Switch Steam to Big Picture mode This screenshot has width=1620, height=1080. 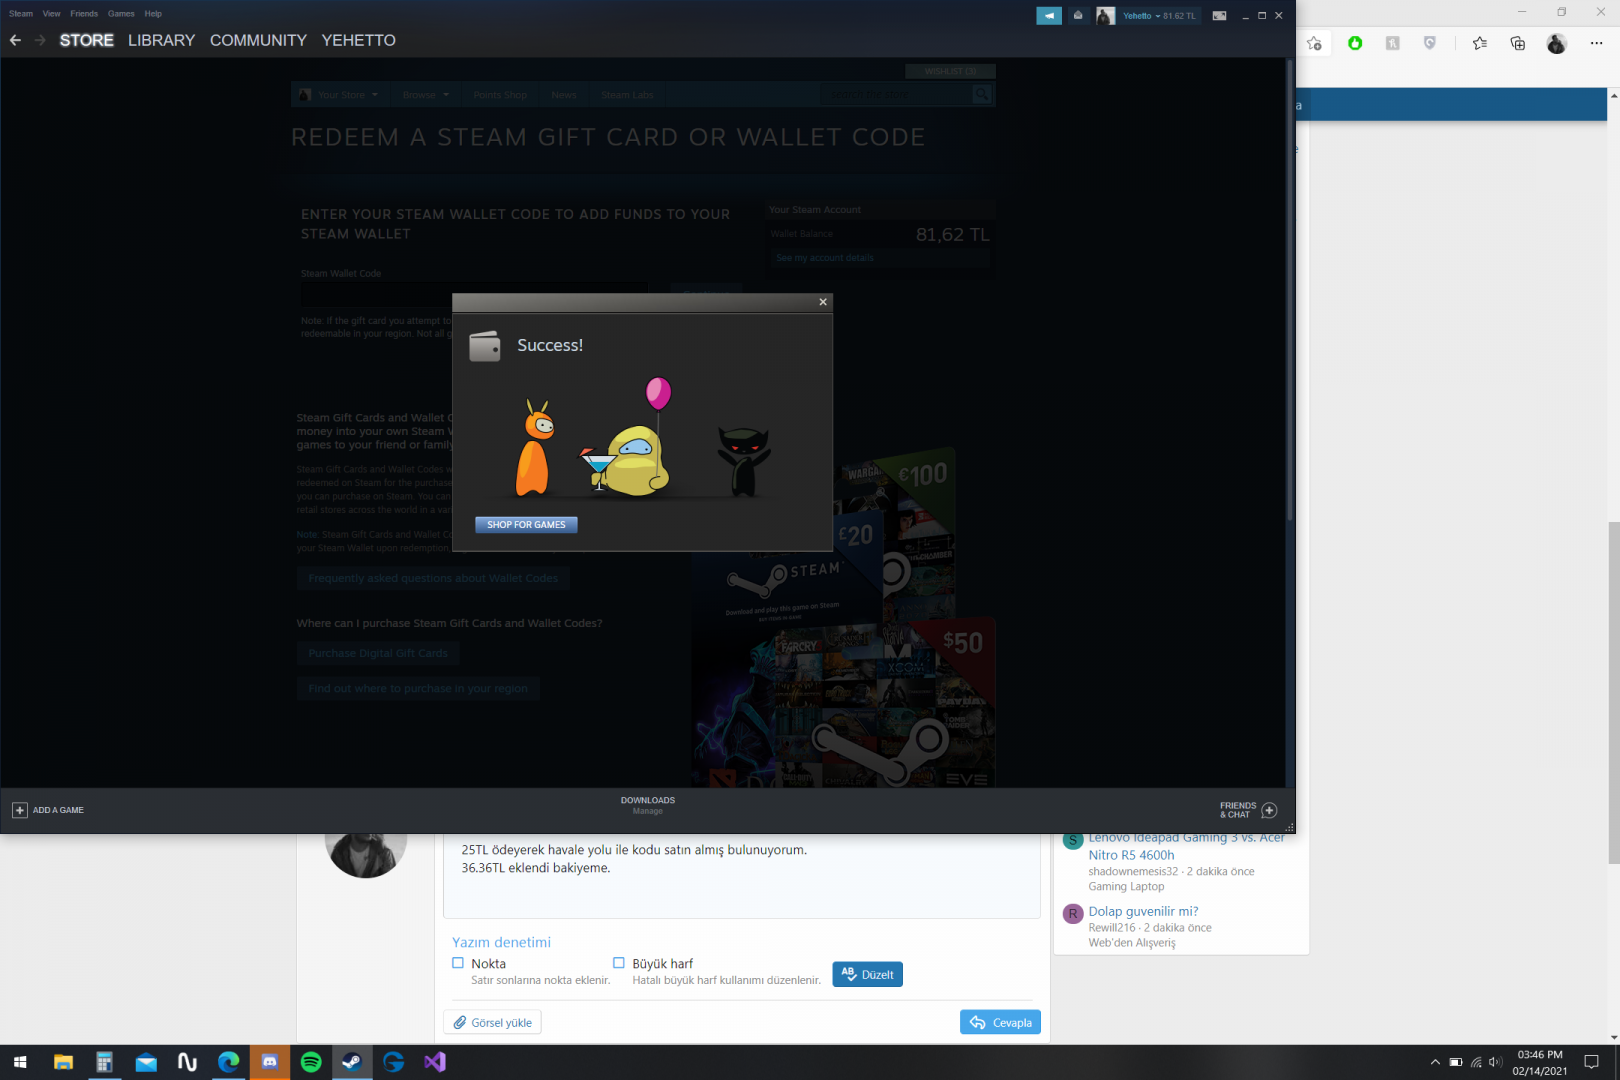point(1219,15)
